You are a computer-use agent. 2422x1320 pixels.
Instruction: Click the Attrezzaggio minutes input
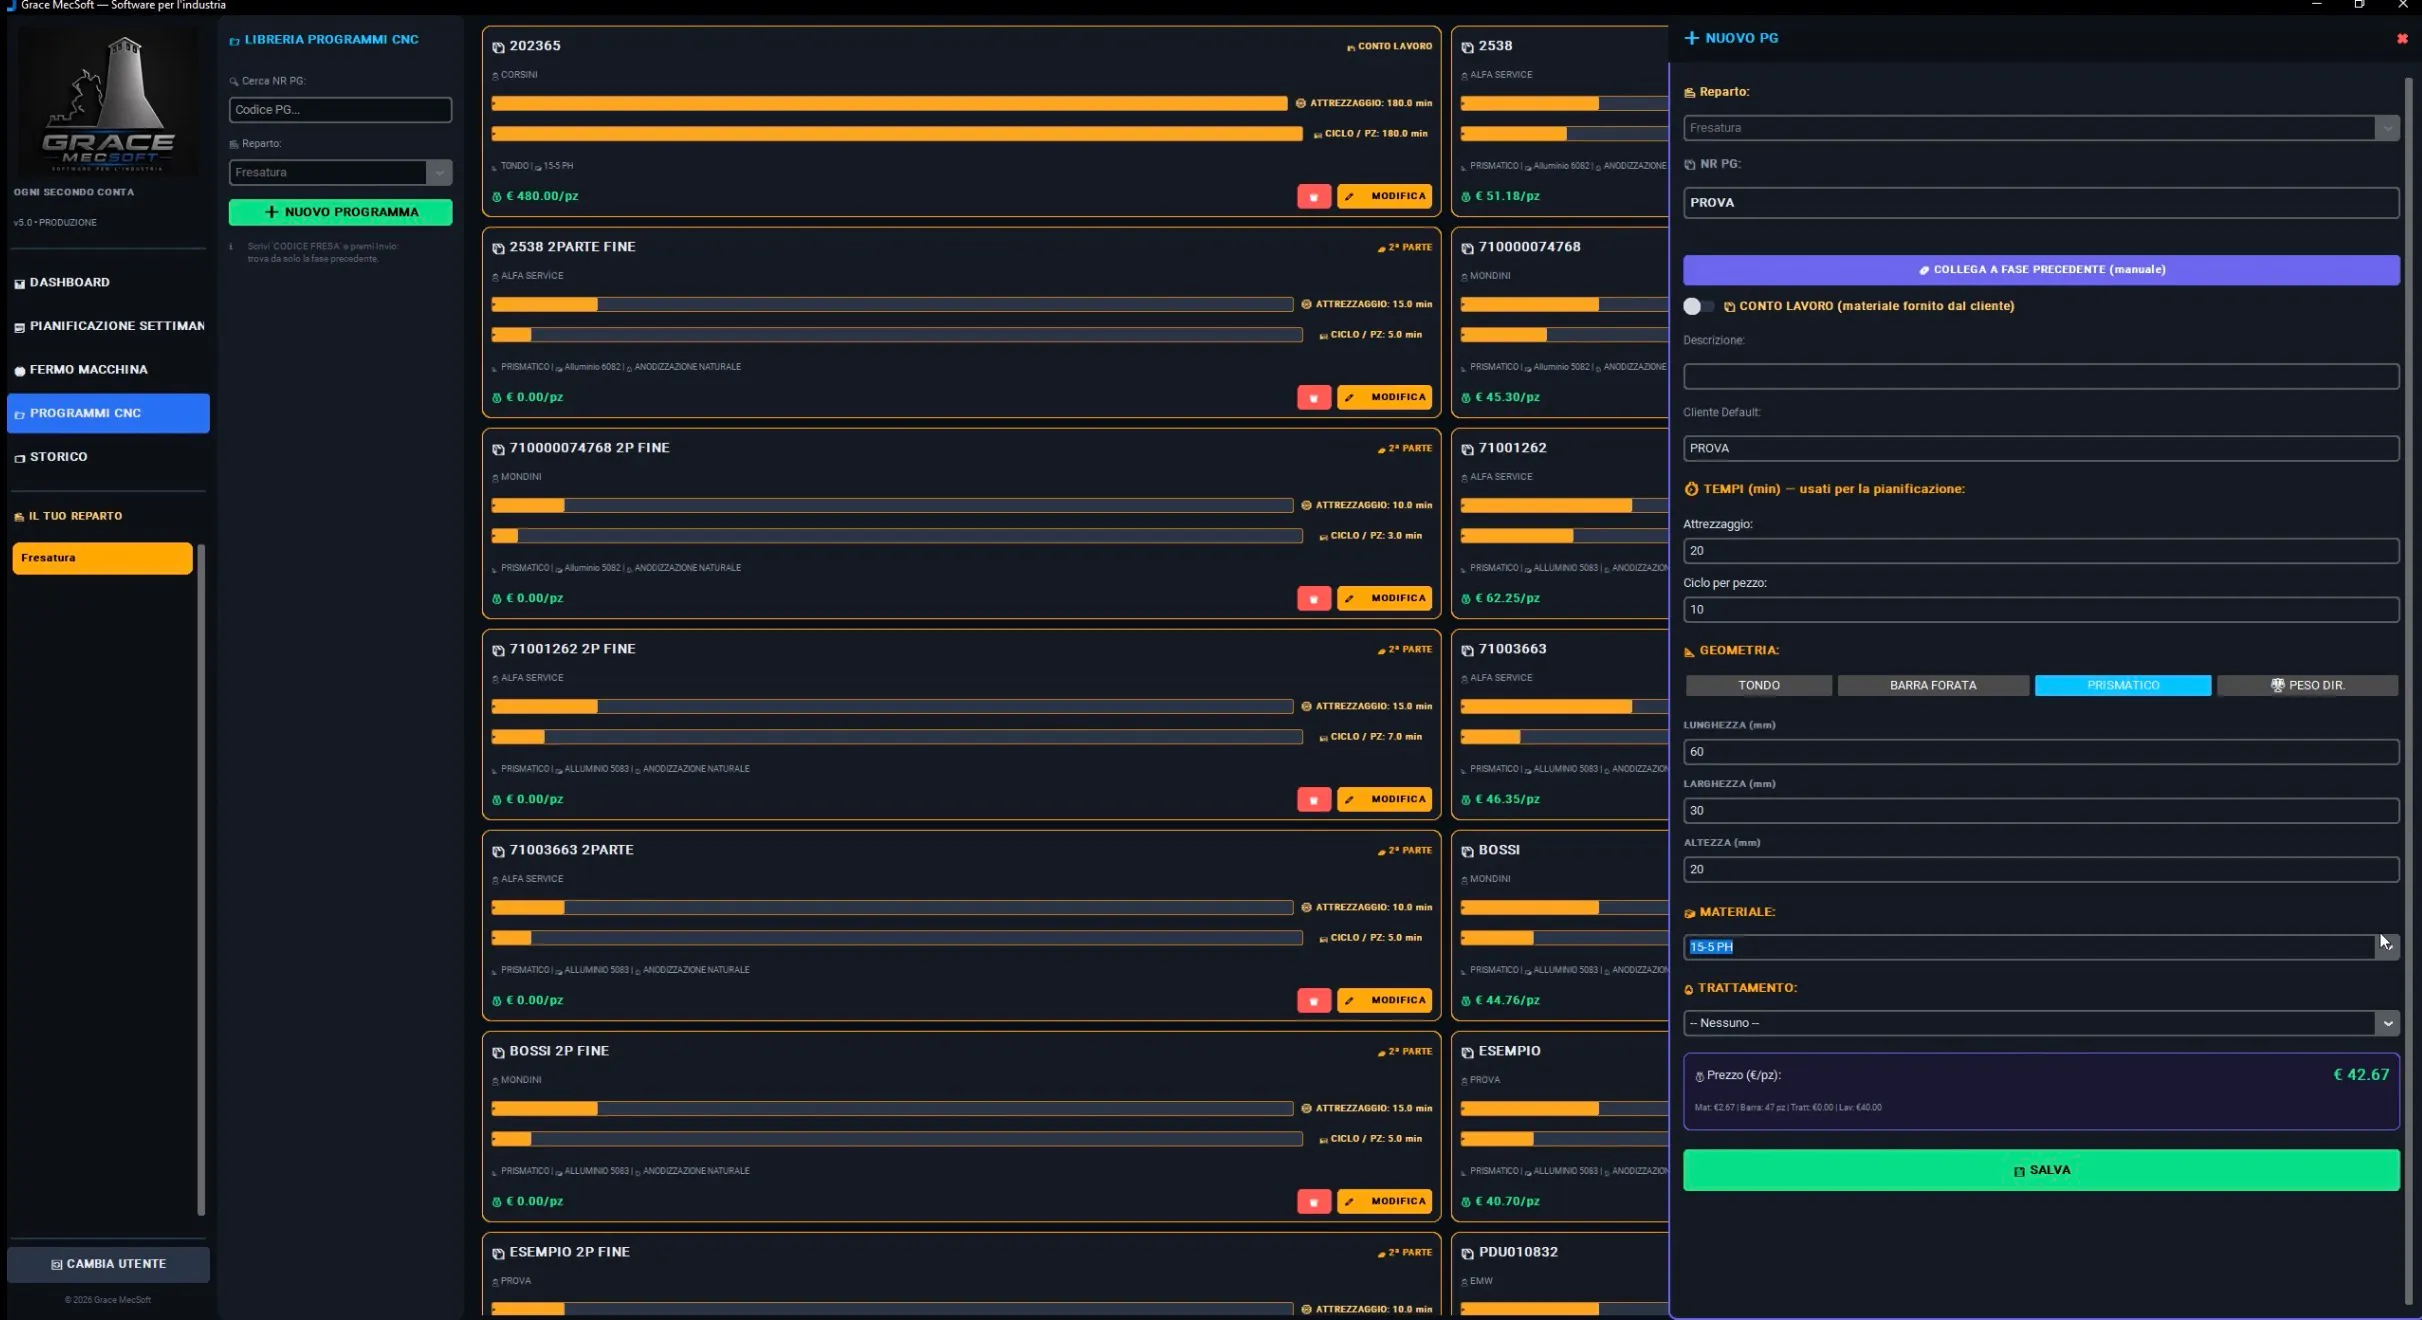(x=2040, y=551)
